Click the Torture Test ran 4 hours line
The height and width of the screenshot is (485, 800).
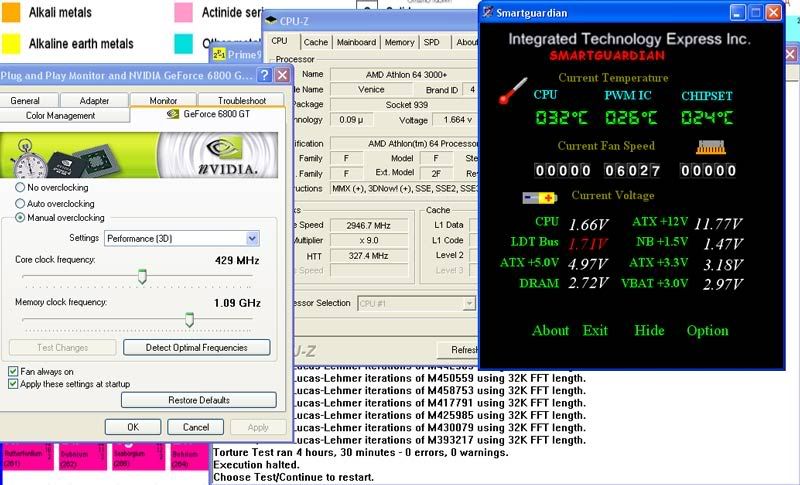tap(360, 452)
